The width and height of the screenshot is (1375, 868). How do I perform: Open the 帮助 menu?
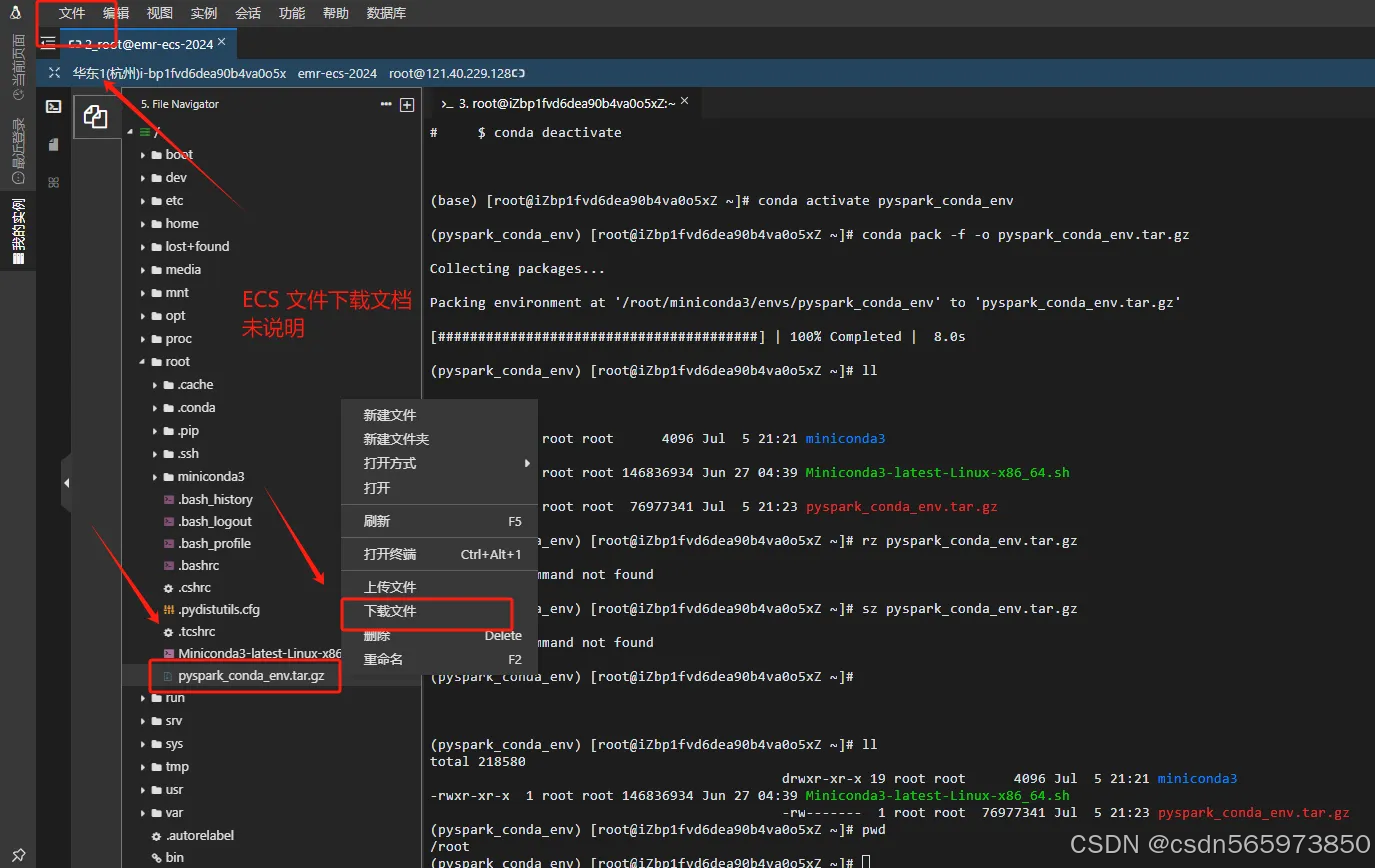pos(336,13)
